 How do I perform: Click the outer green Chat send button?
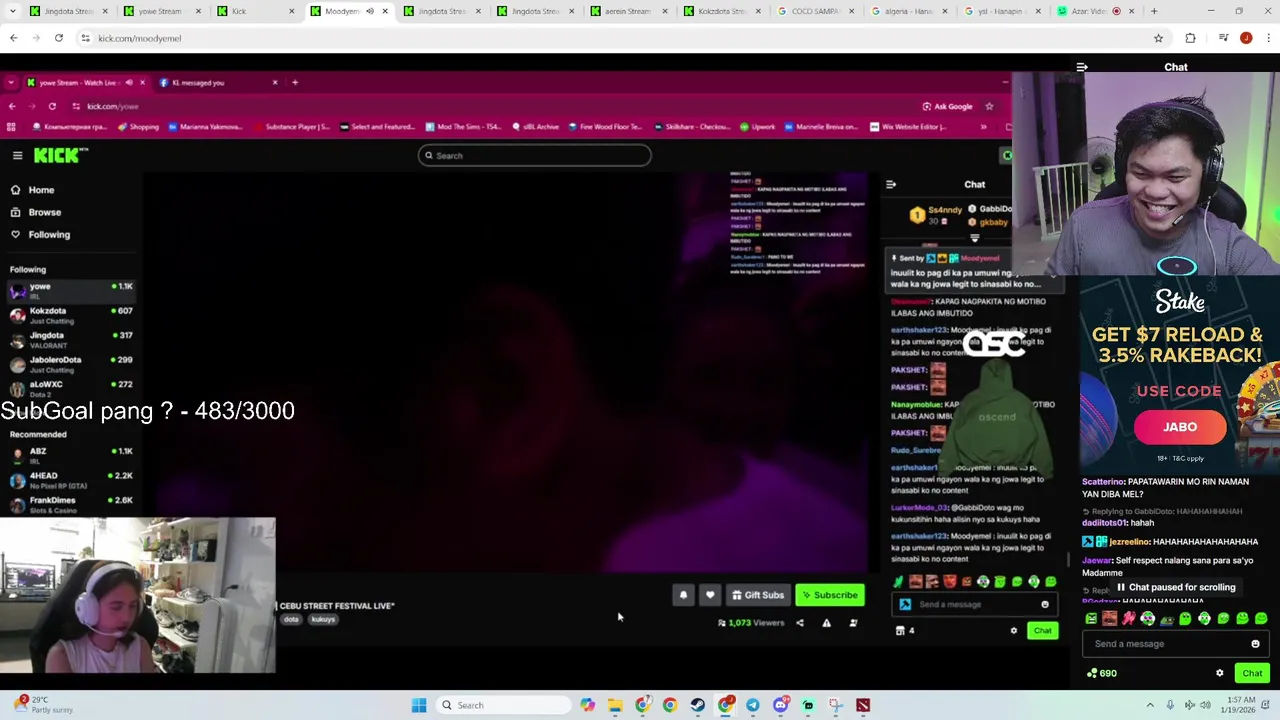(x=1252, y=673)
